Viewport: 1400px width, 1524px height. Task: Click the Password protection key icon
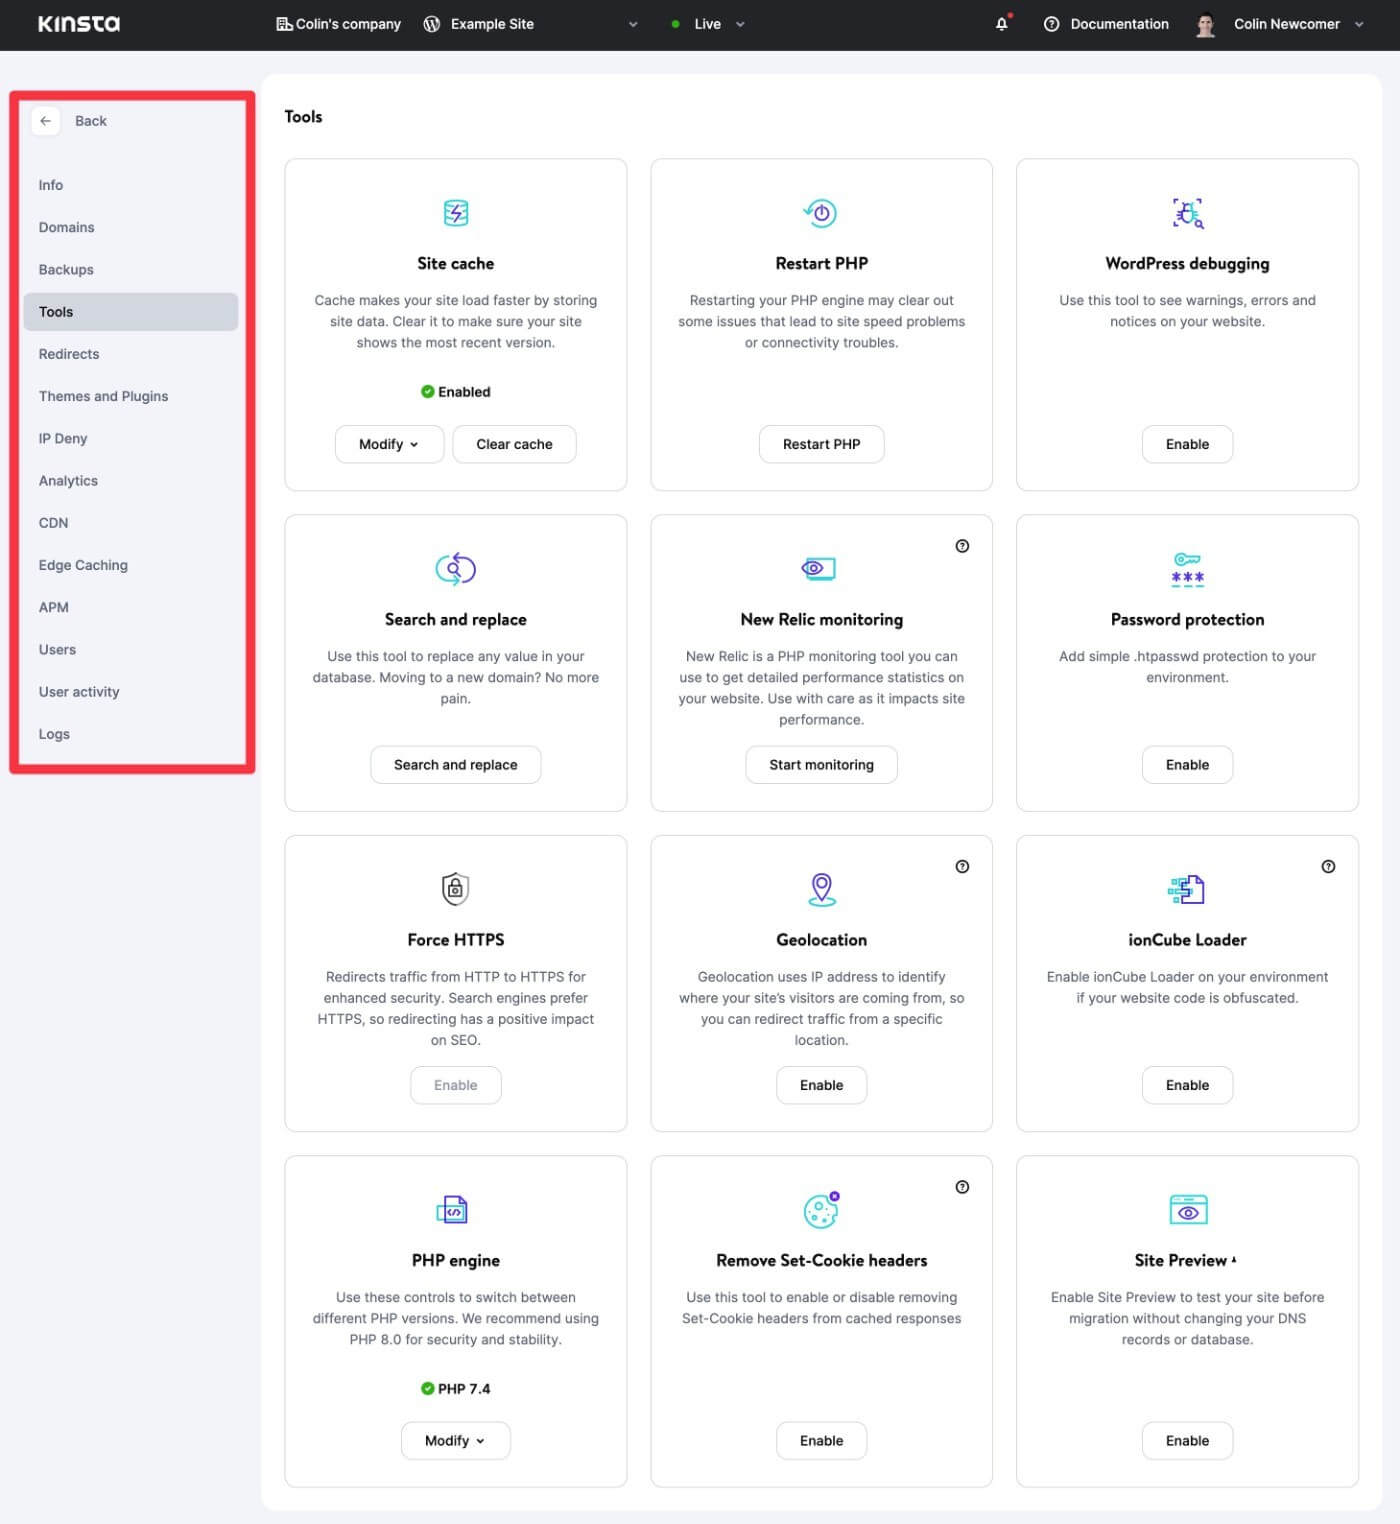click(1187, 569)
